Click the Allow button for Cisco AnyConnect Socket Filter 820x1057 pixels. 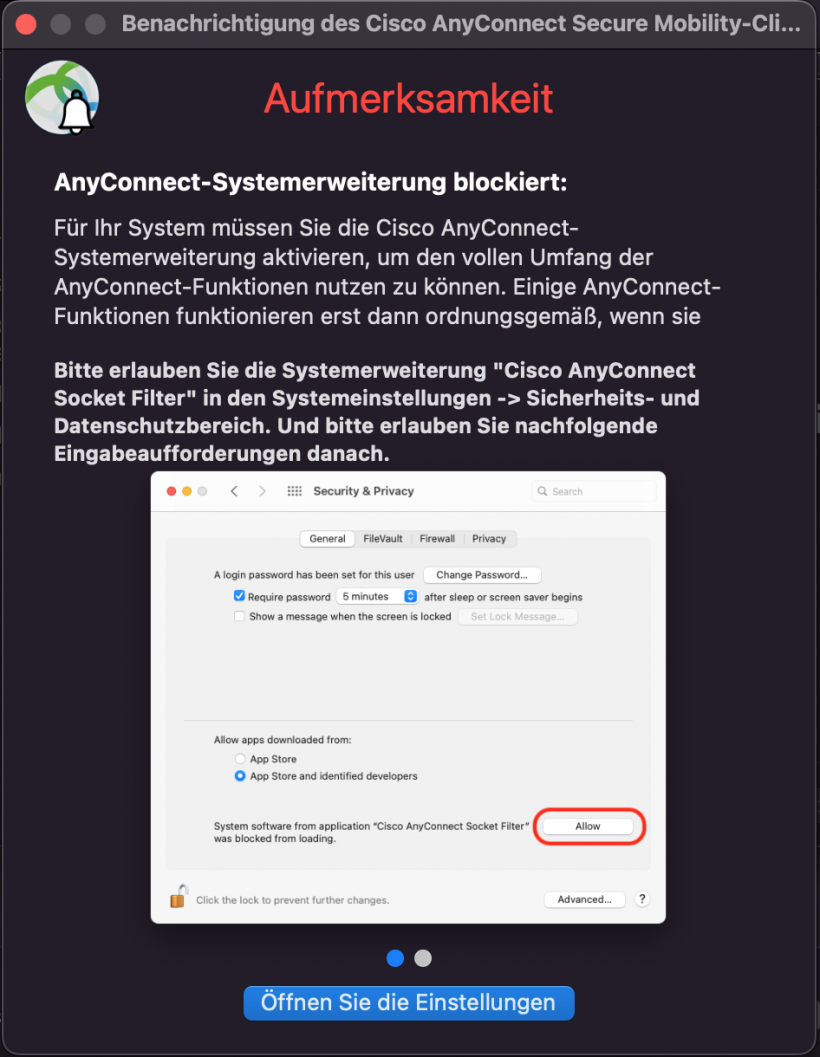tap(588, 826)
